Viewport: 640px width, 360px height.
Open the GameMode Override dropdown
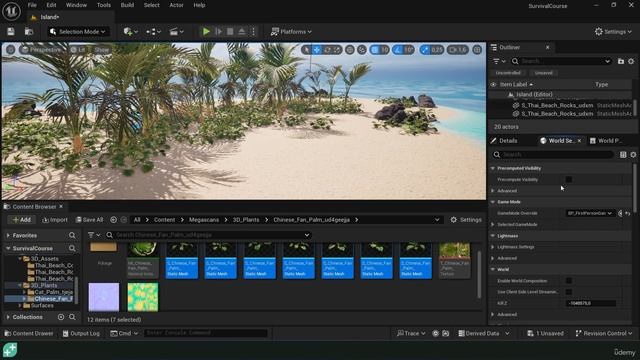[x=590, y=213]
